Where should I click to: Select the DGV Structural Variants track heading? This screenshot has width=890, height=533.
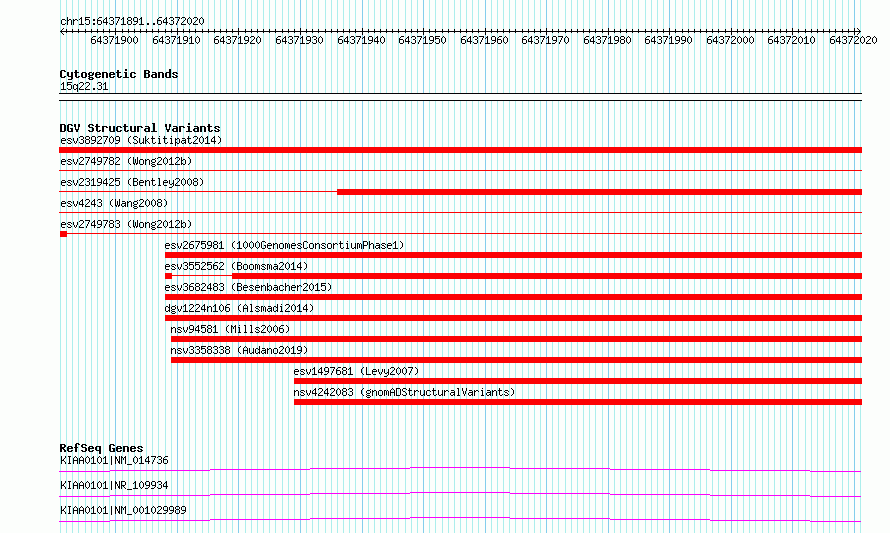(140, 128)
